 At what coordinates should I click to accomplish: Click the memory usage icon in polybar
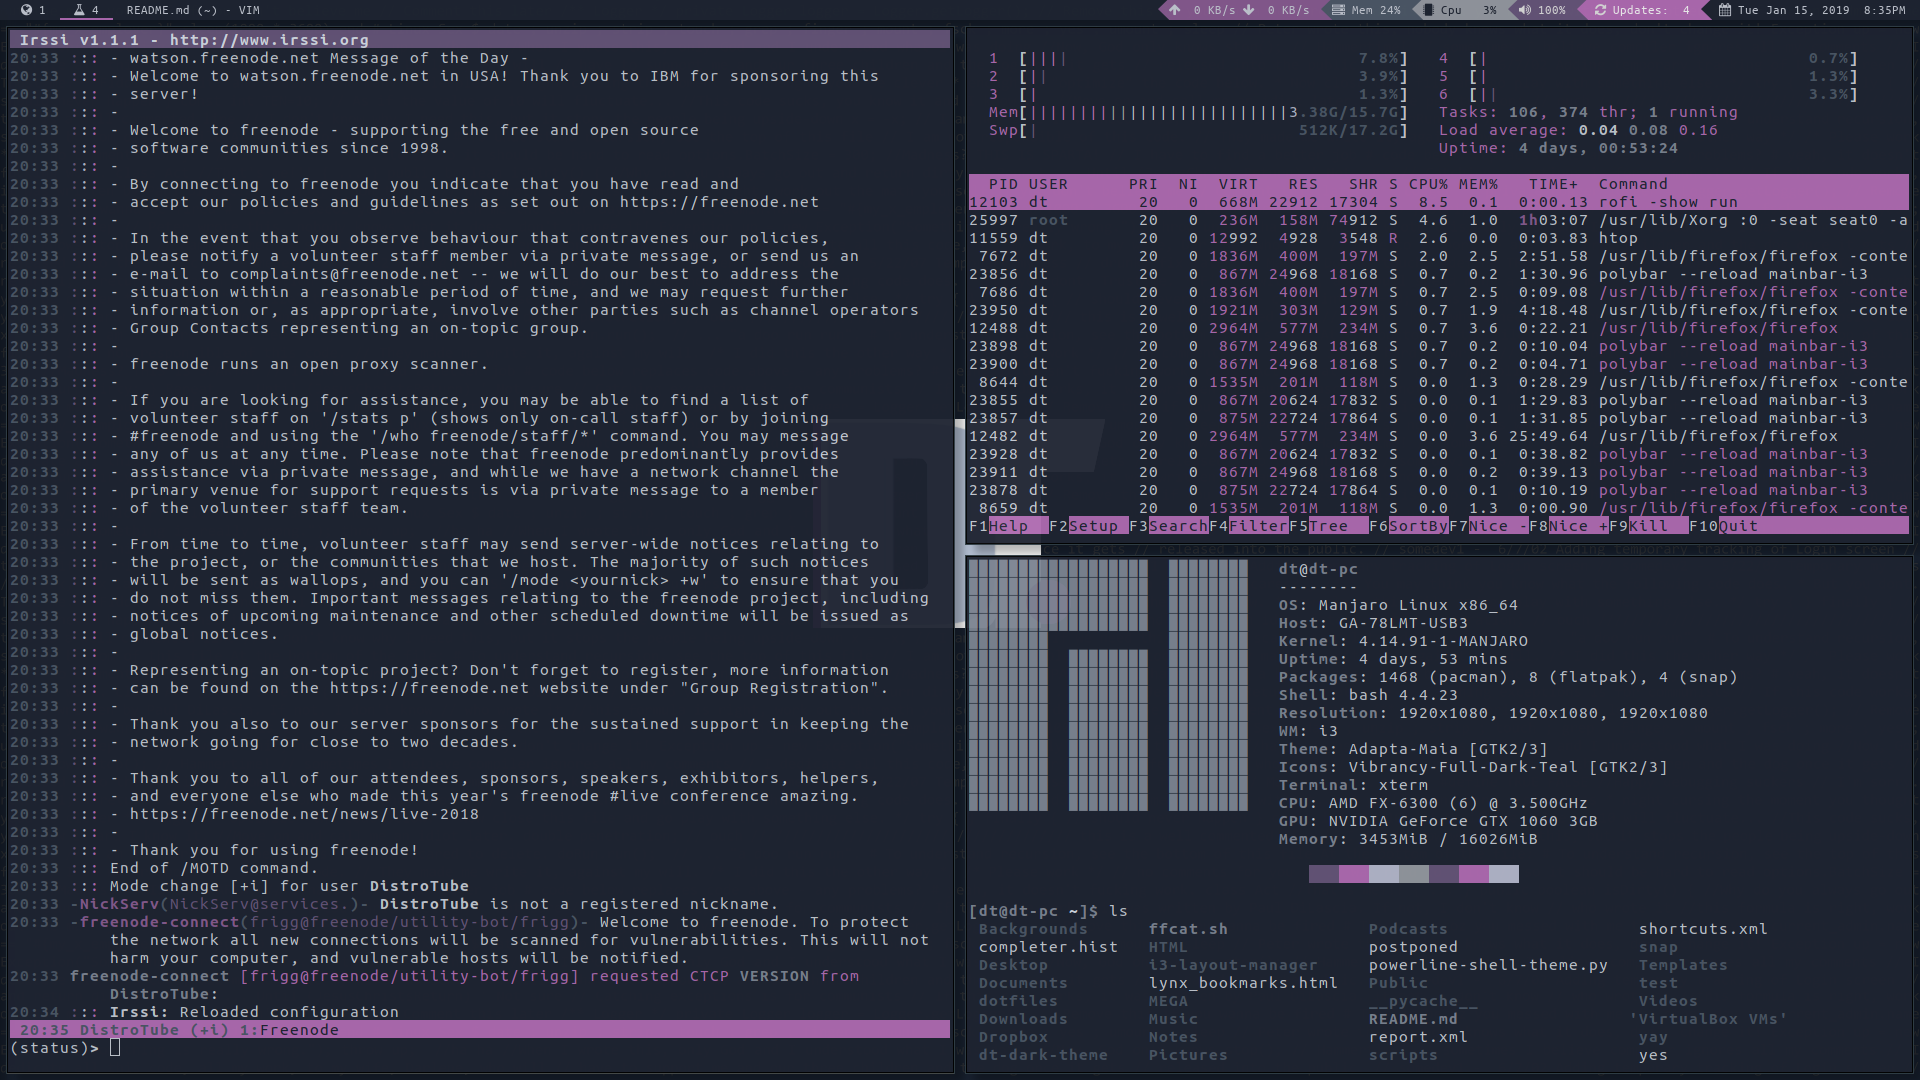point(1338,10)
